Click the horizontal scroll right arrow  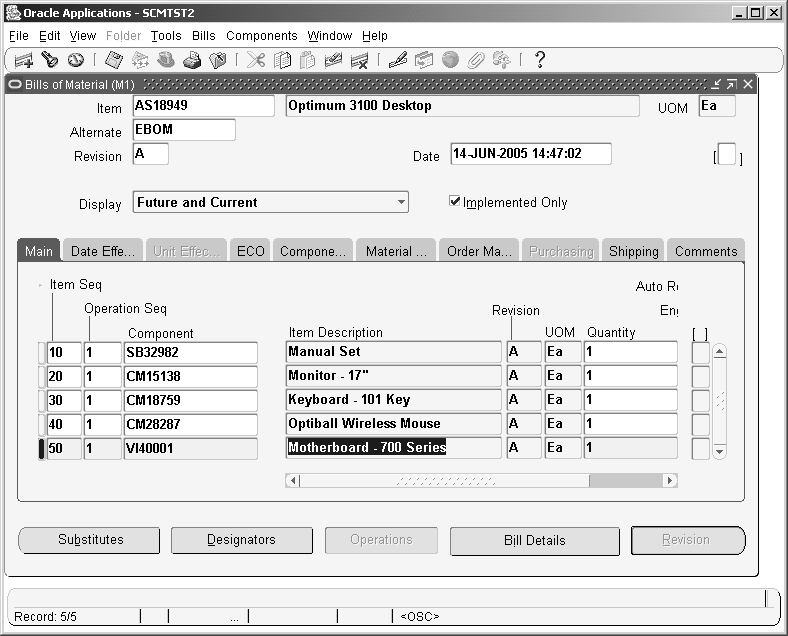[670, 480]
